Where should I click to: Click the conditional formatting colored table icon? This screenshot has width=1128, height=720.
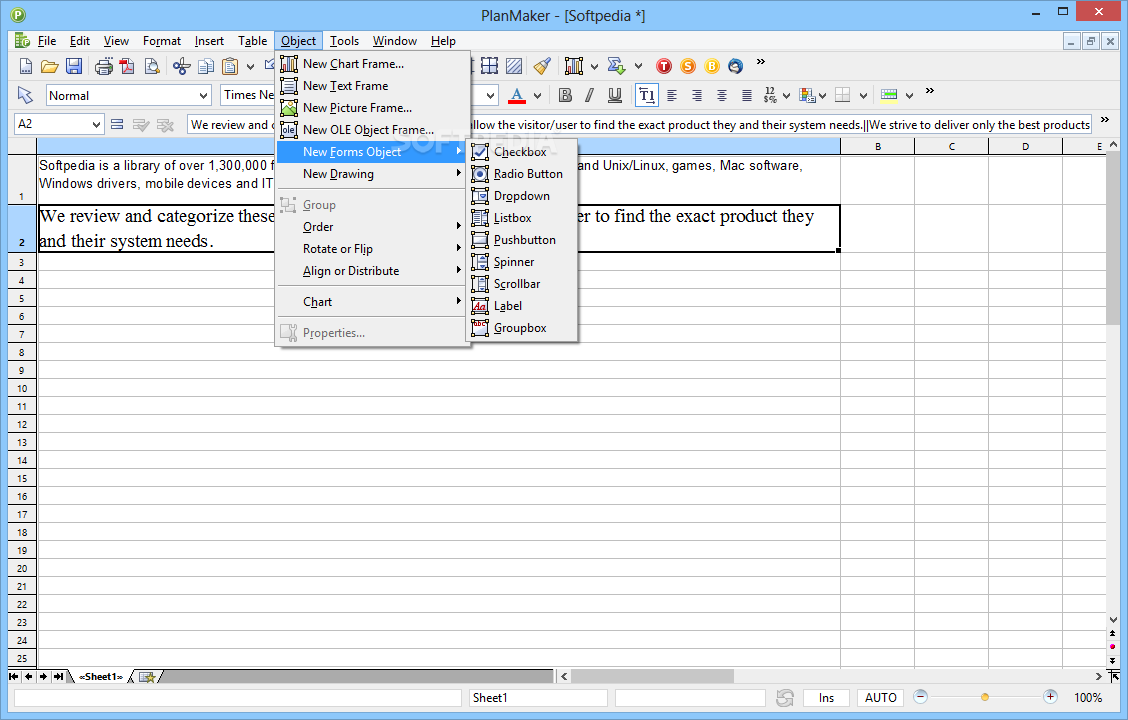coord(806,95)
